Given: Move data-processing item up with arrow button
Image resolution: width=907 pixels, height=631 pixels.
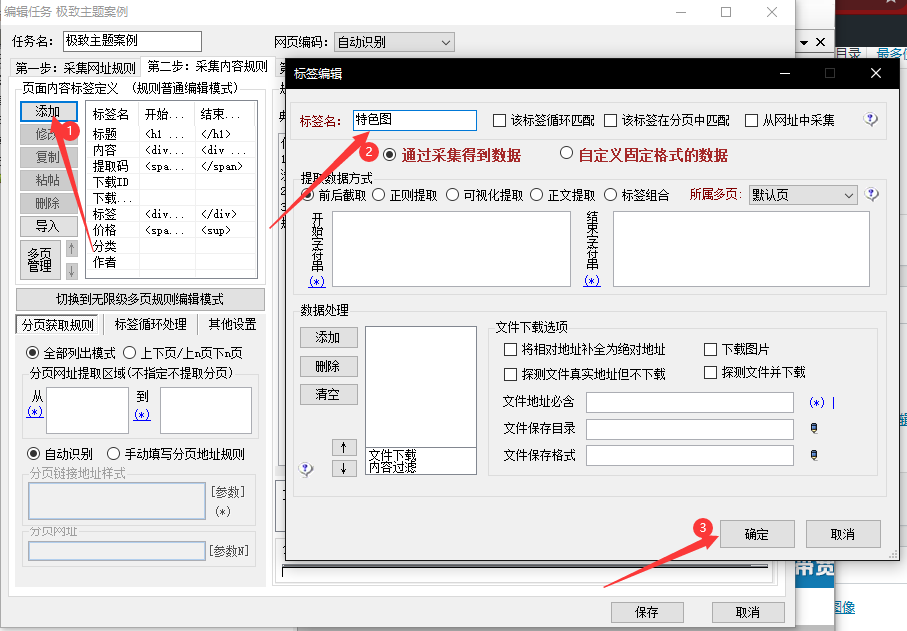Looking at the screenshot, I should 344,447.
